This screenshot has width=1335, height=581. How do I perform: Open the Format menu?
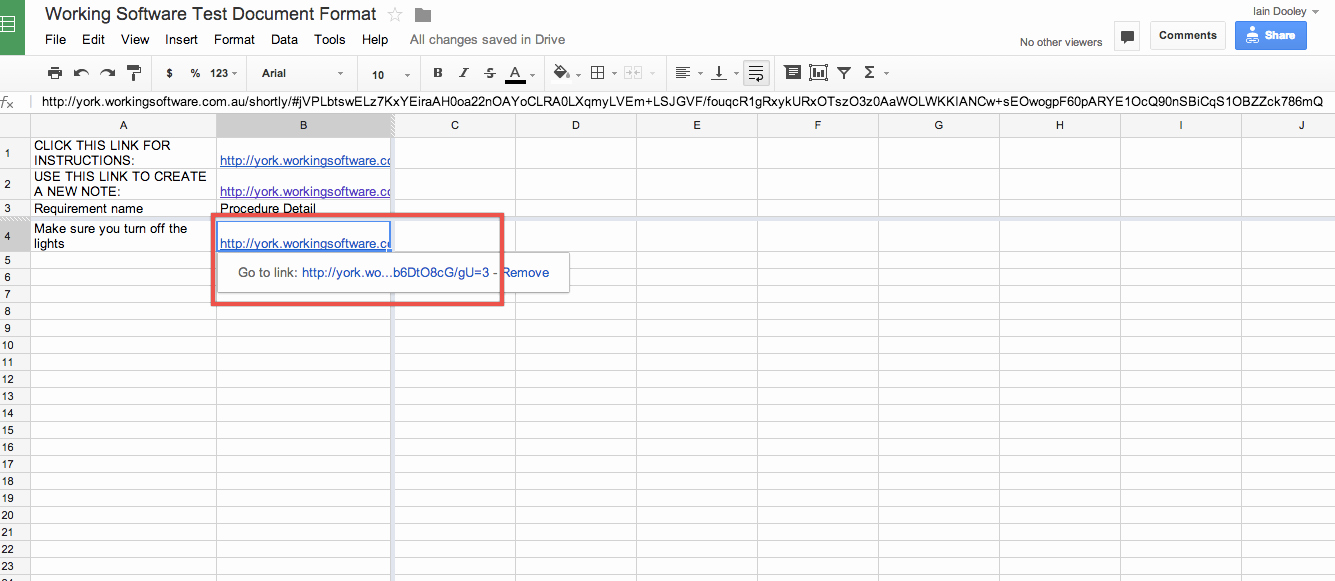pyautogui.click(x=234, y=40)
